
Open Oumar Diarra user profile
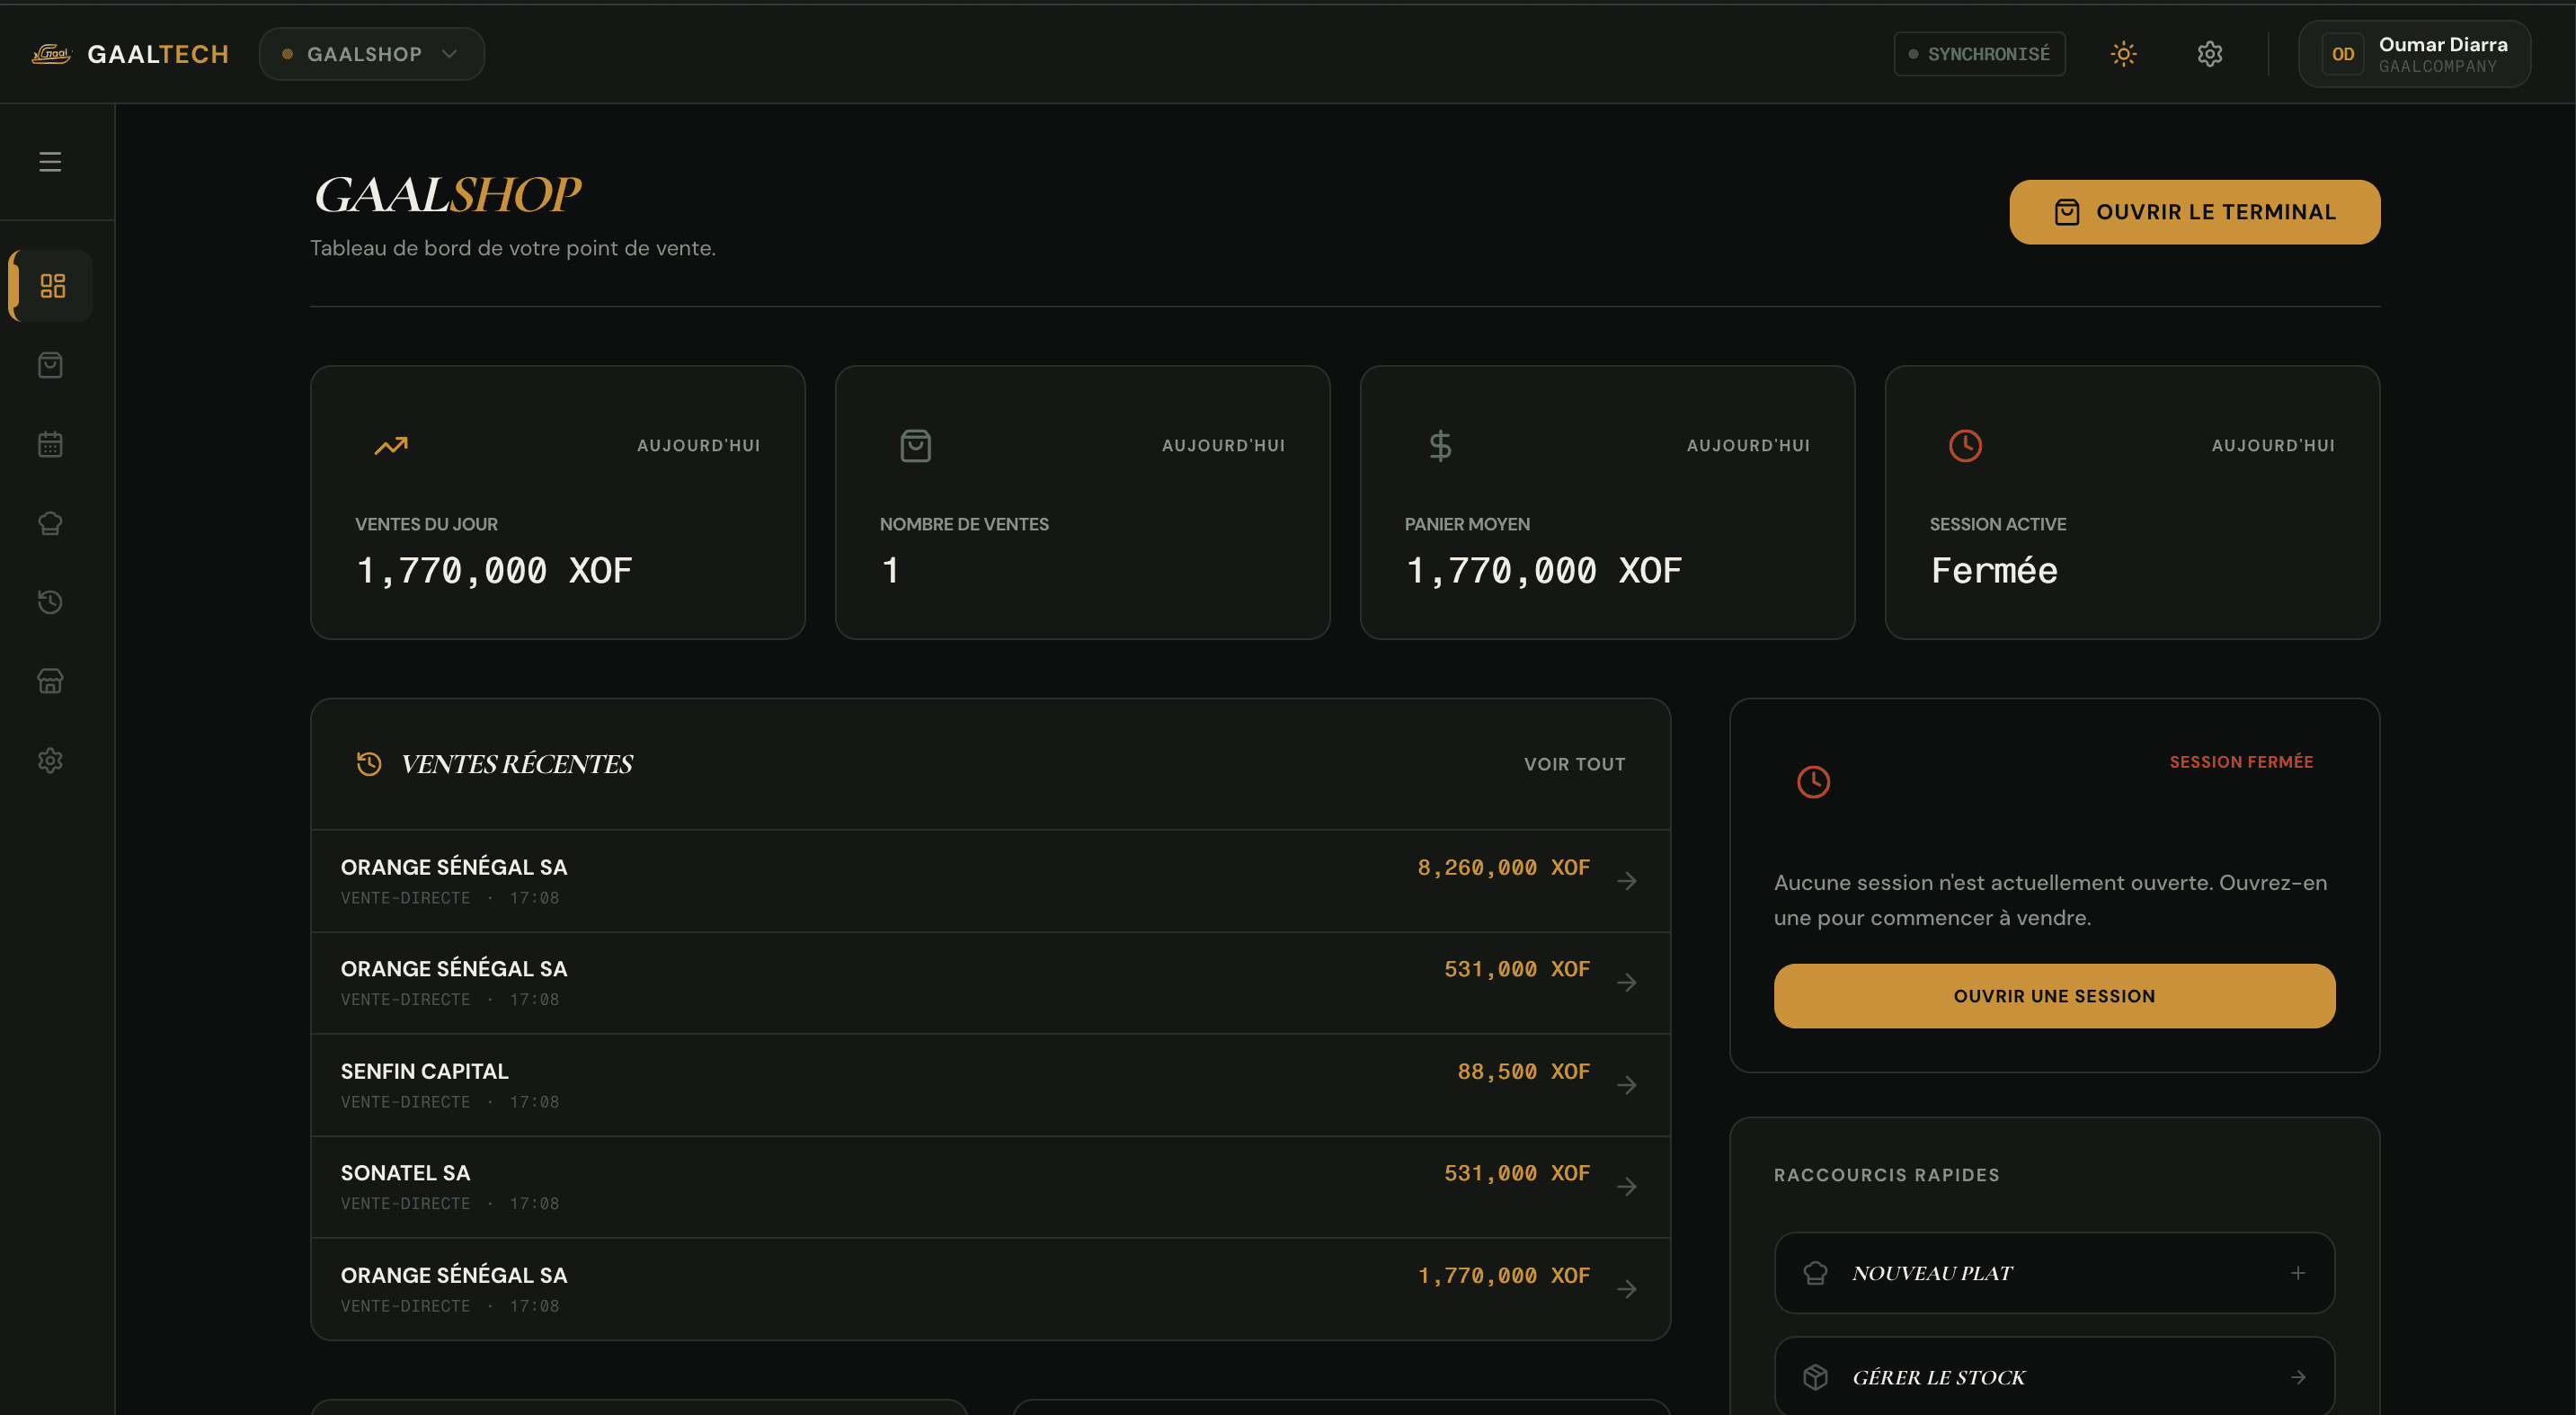[2414, 54]
